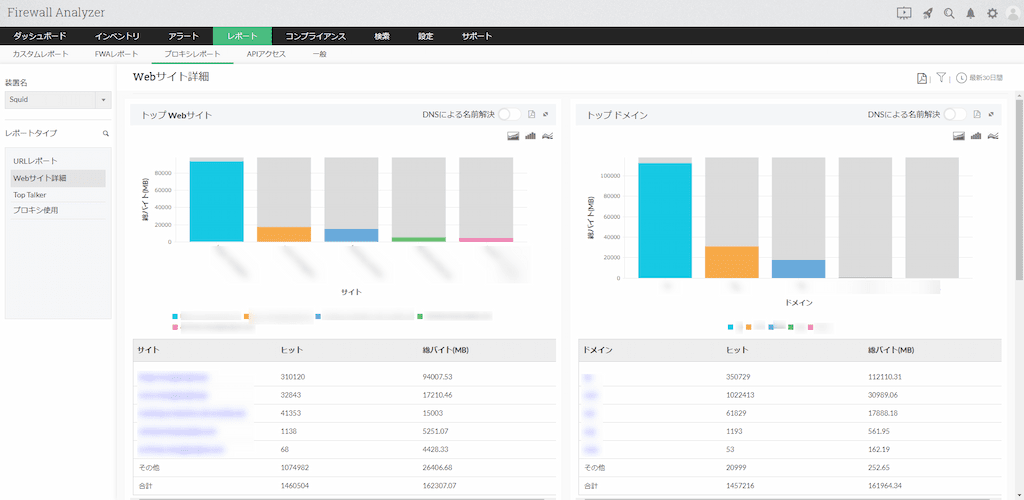1024x500 pixels.
Task: Switch トップ Webサイト chart to bar chart view
Action: 530,135
